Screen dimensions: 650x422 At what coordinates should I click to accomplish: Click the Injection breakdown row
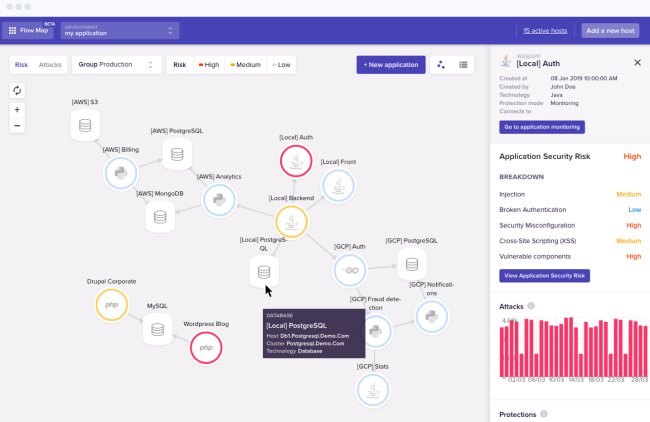click(x=570, y=194)
